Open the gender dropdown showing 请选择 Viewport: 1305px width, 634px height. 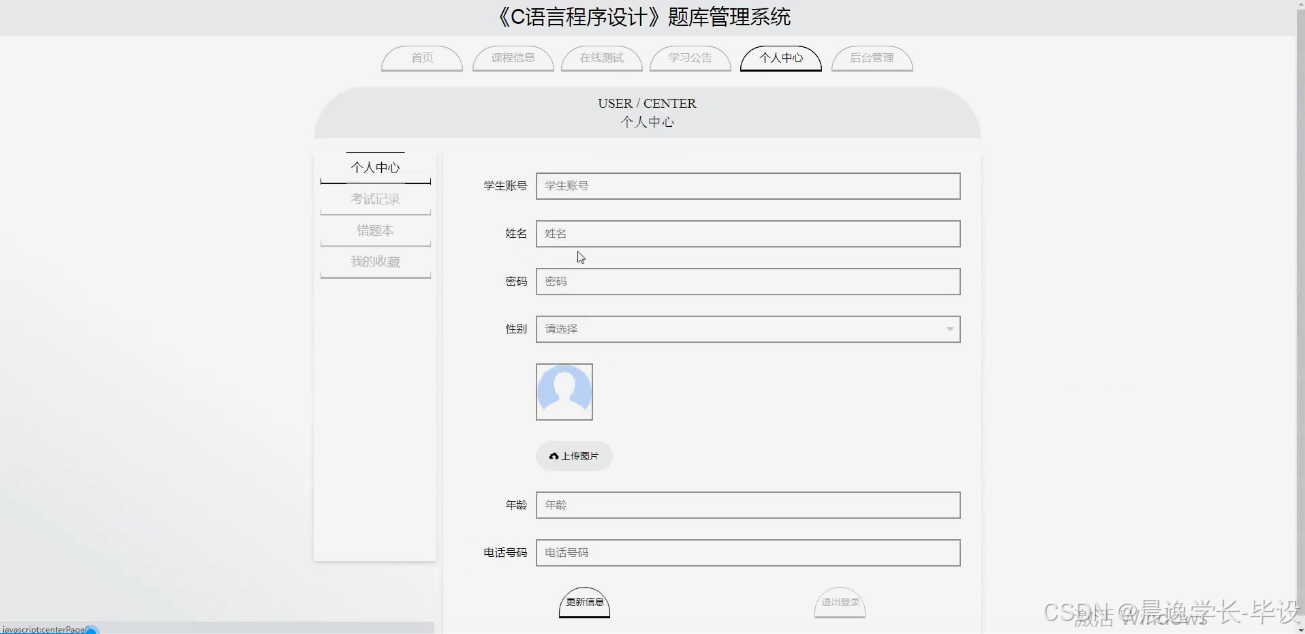point(748,328)
